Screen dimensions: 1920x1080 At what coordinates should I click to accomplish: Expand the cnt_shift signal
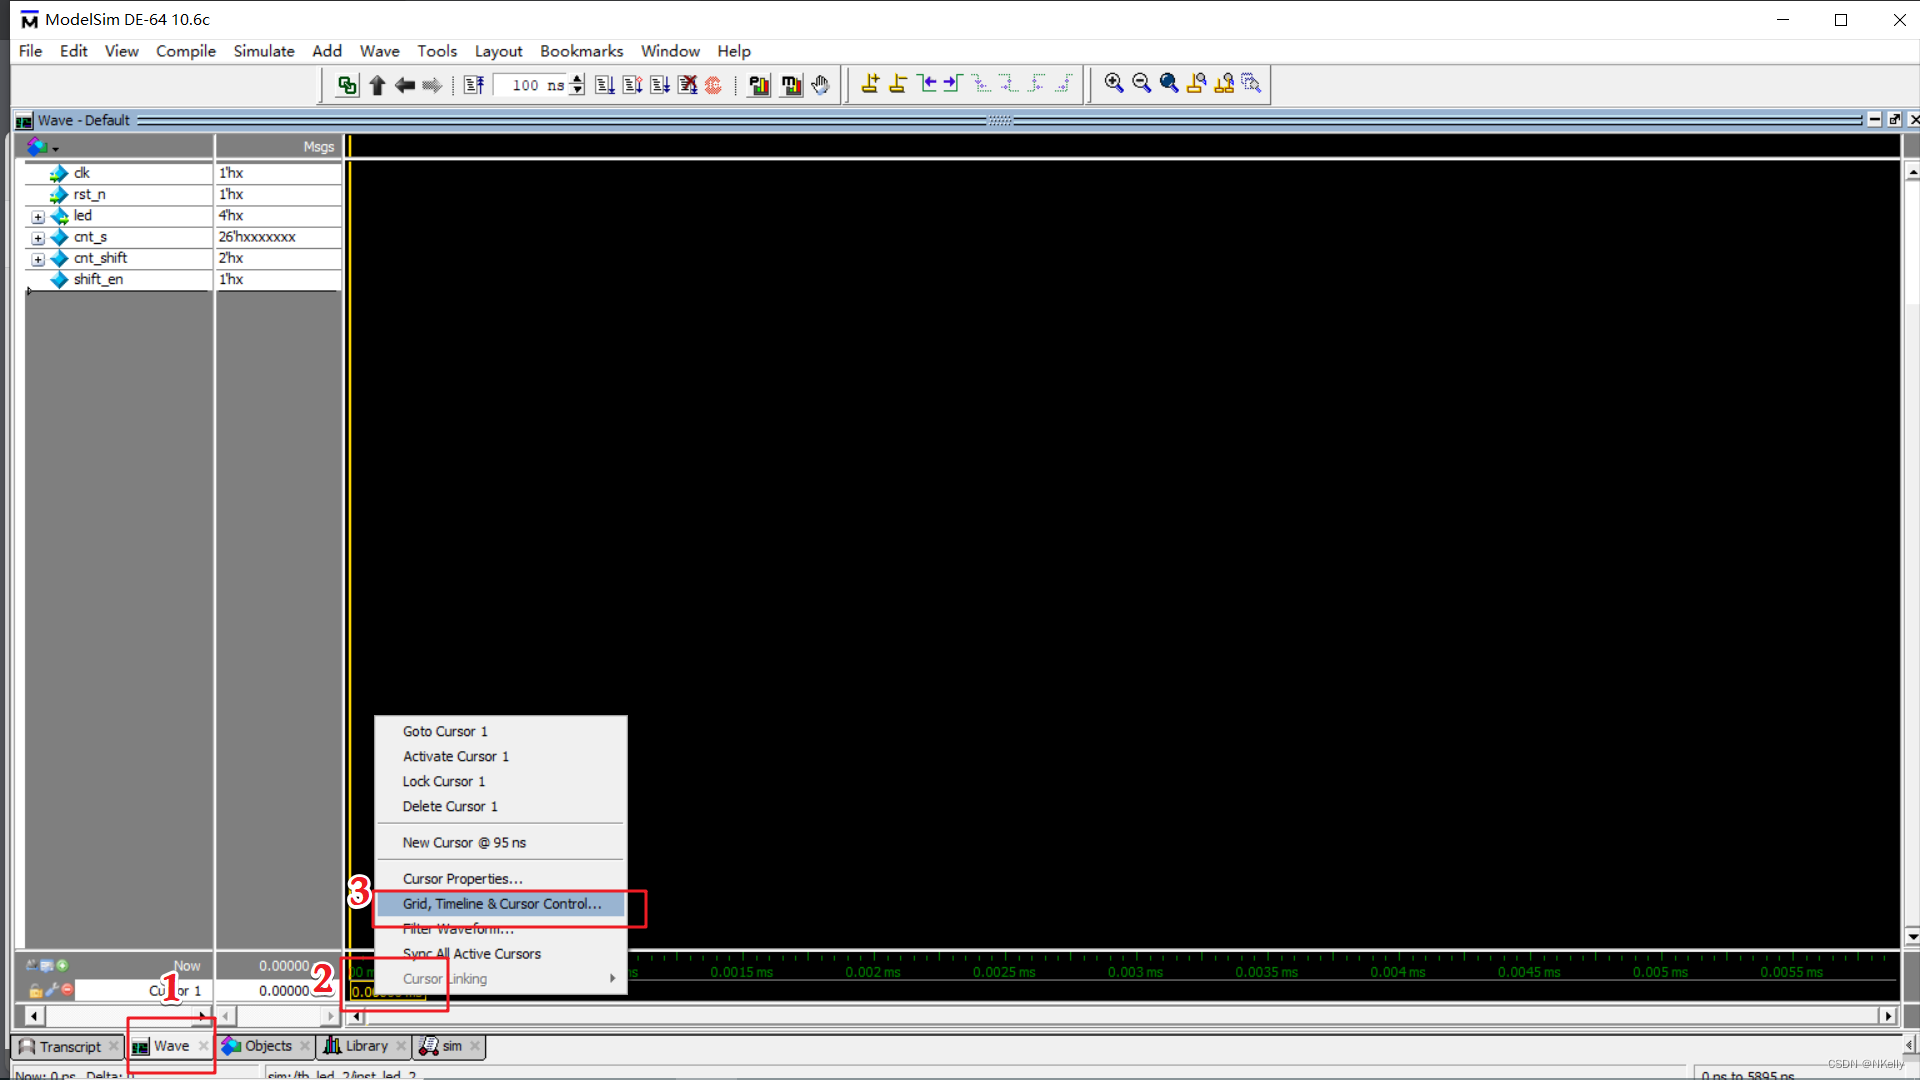coord(38,259)
